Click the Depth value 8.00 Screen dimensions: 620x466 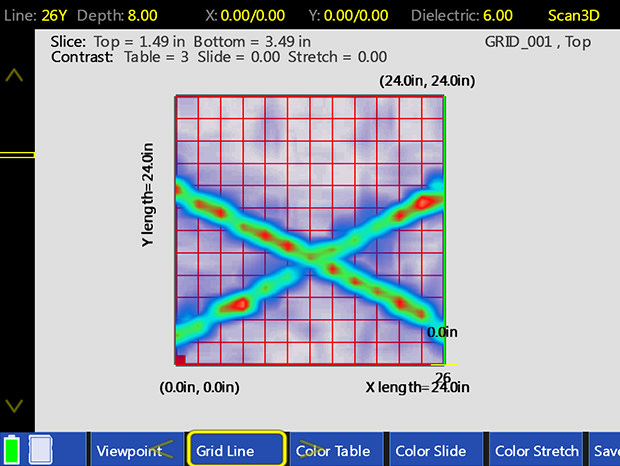(142, 16)
